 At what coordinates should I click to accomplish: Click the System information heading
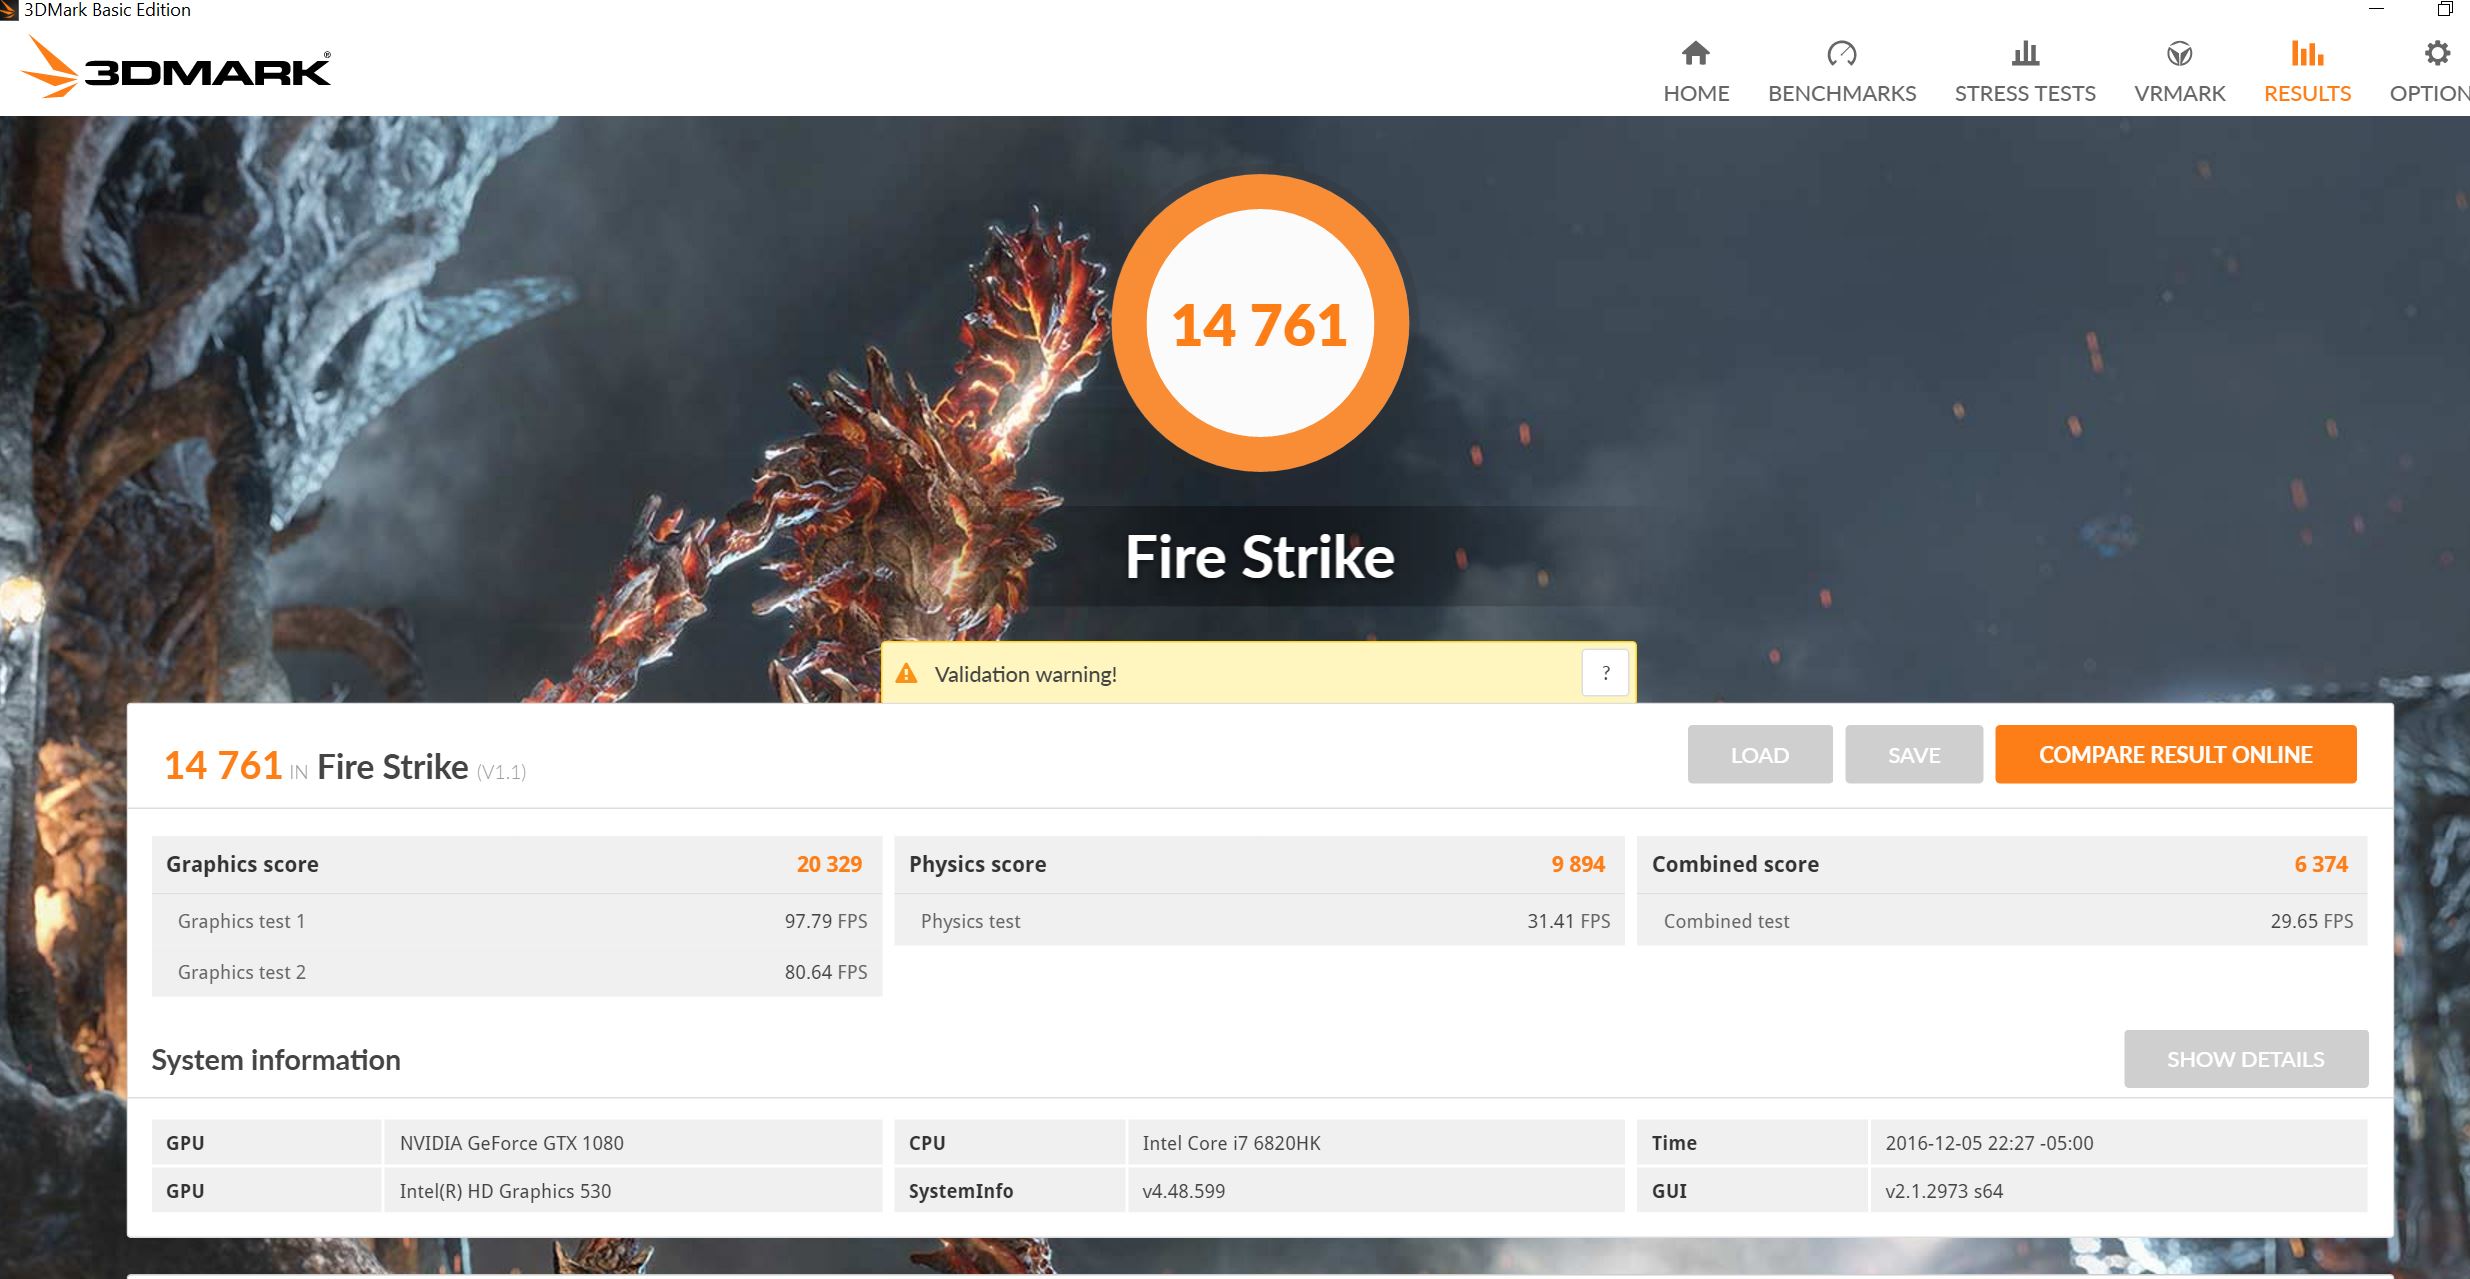276,1060
